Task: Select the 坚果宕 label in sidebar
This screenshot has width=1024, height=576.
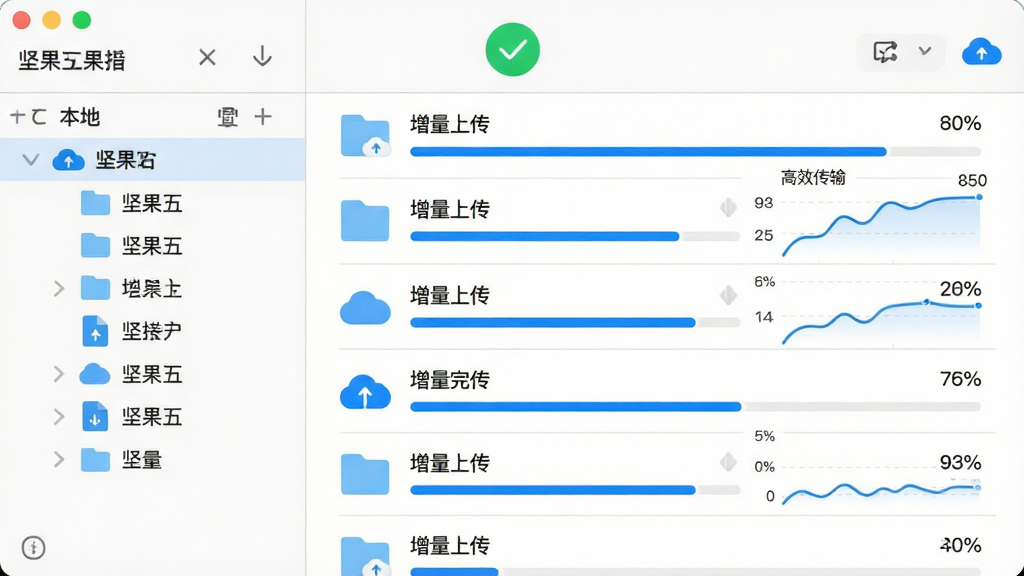Action: coord(125,160)
